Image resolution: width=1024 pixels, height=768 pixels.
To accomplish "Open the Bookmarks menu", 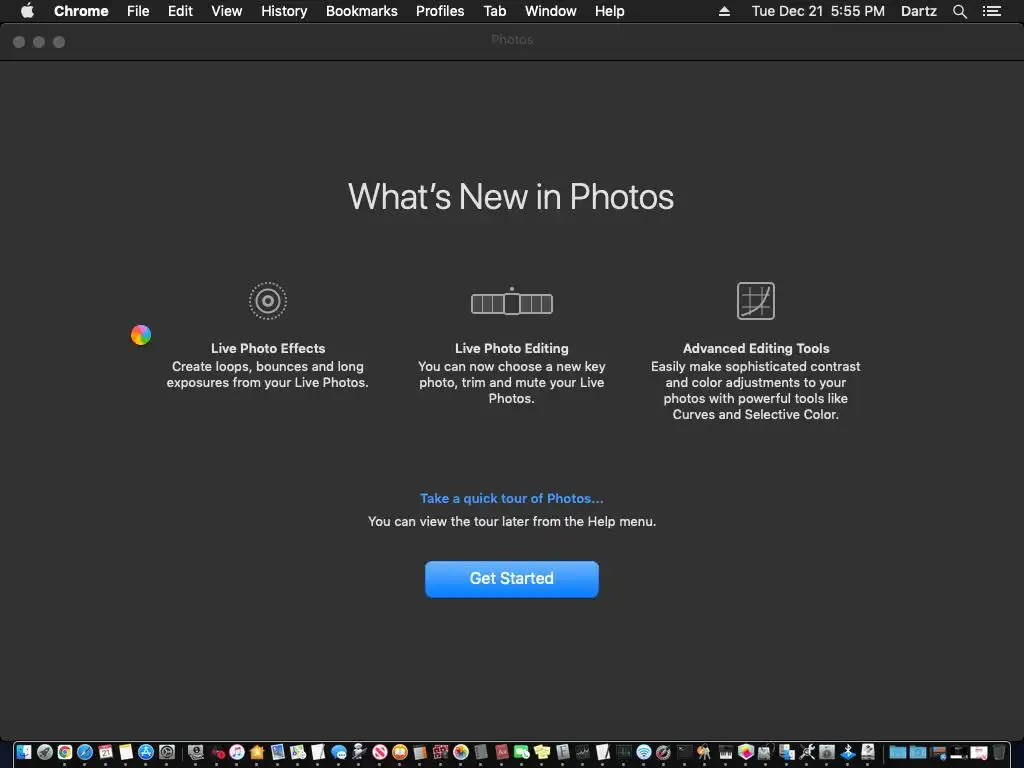I will [361, 11].
